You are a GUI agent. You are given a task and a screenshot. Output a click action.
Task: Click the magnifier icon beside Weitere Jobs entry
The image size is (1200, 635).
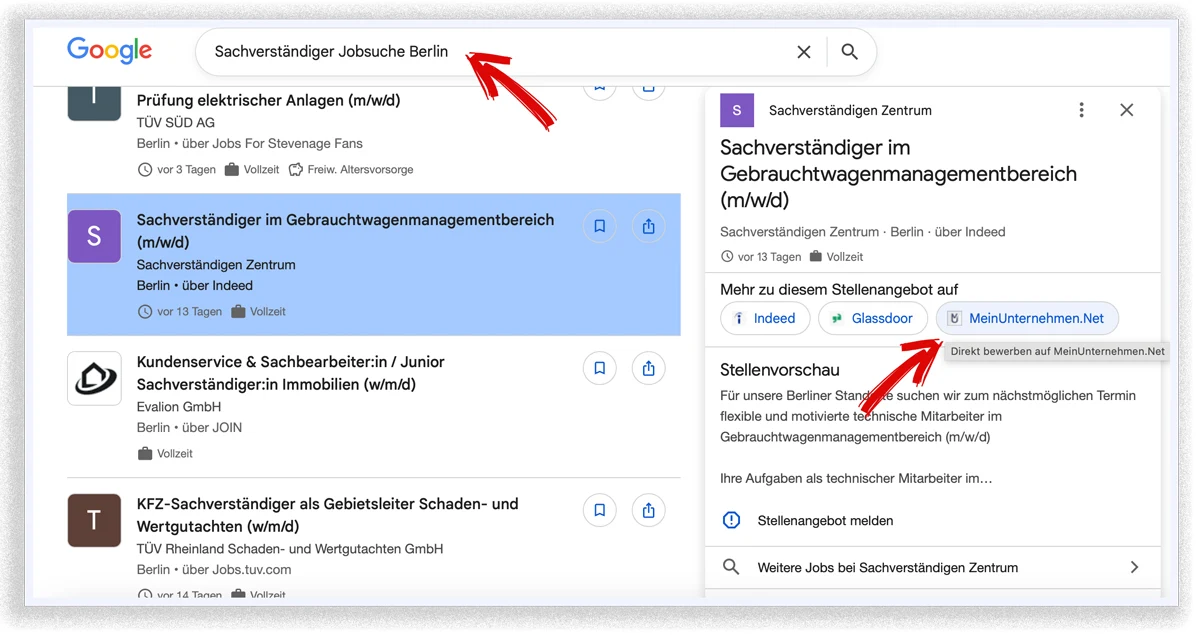pyautogui.click(x=731, y=567)
